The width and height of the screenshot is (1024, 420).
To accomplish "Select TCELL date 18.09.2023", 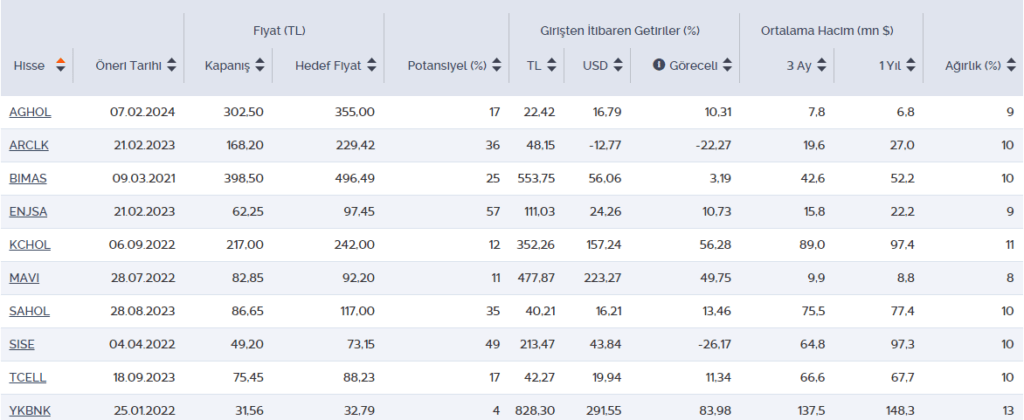I will coord(143,378).
